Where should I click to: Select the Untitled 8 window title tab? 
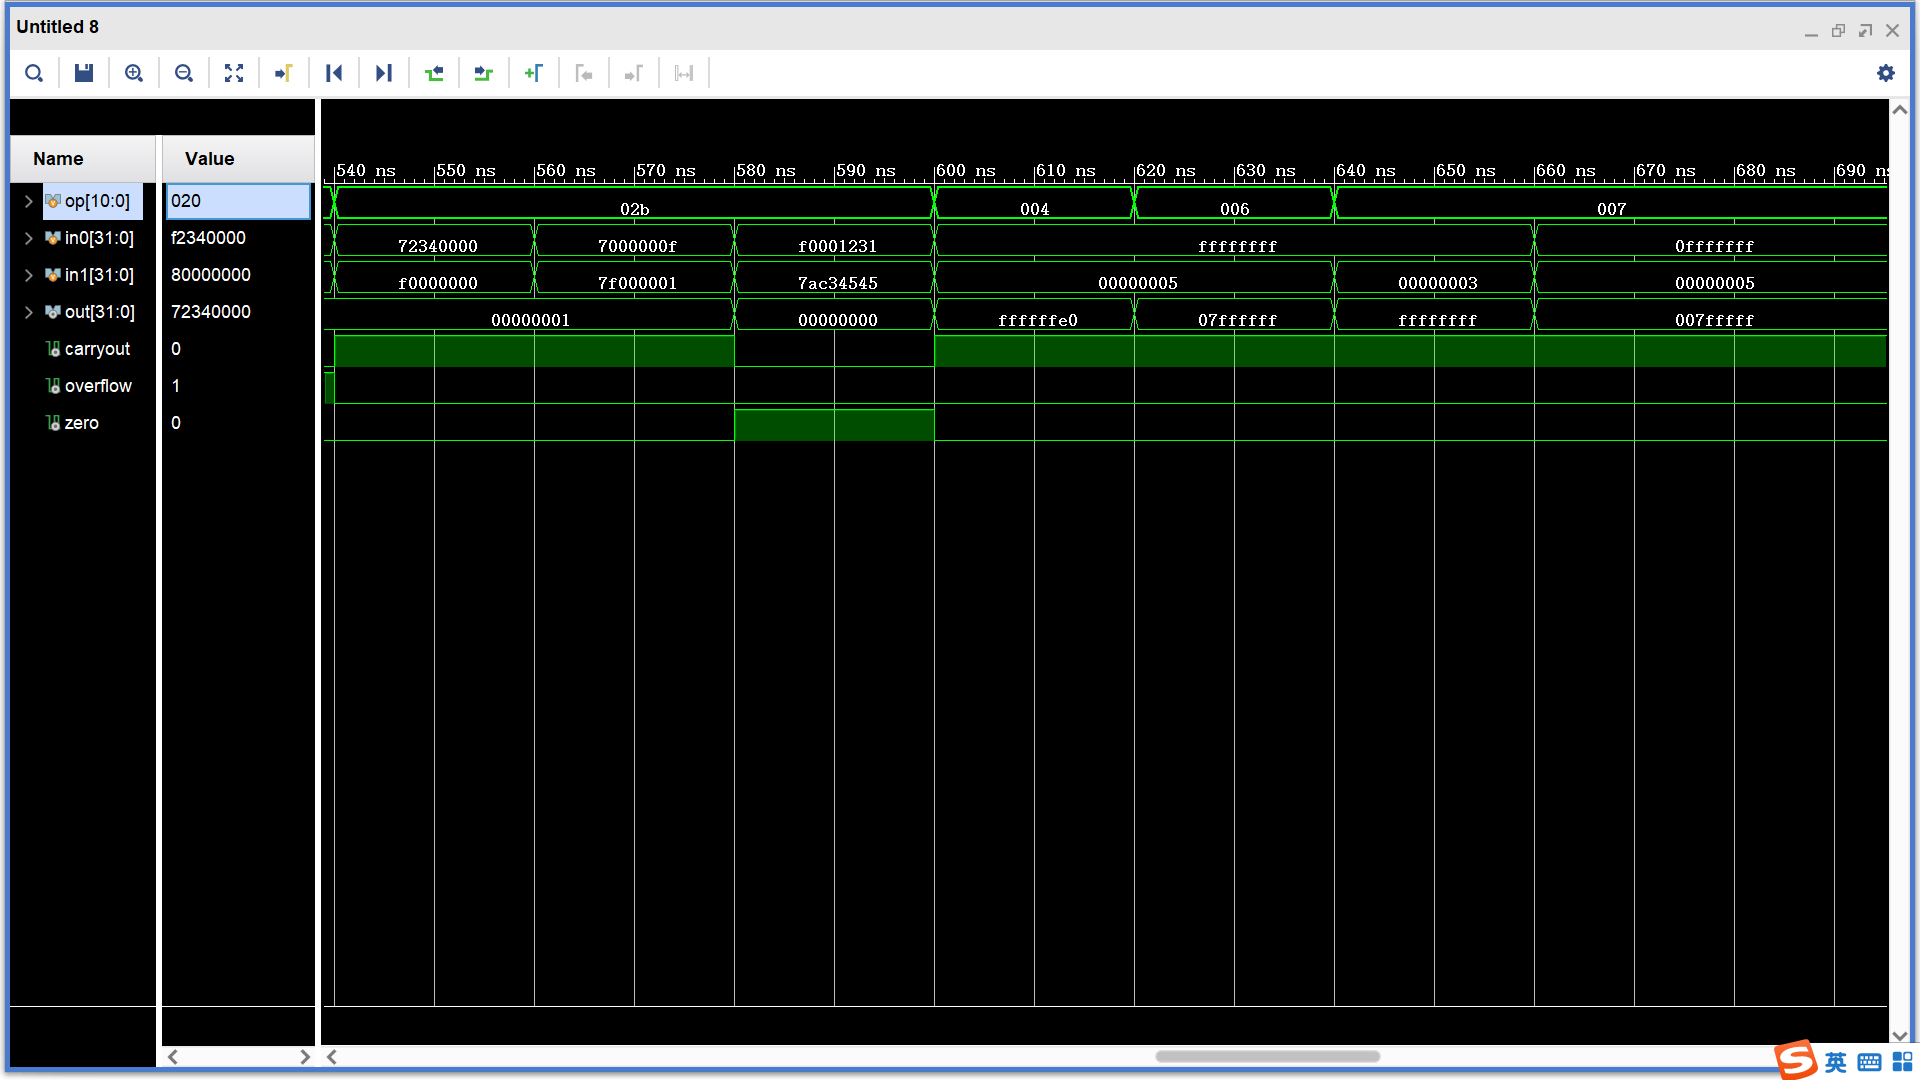pos(57,27)
